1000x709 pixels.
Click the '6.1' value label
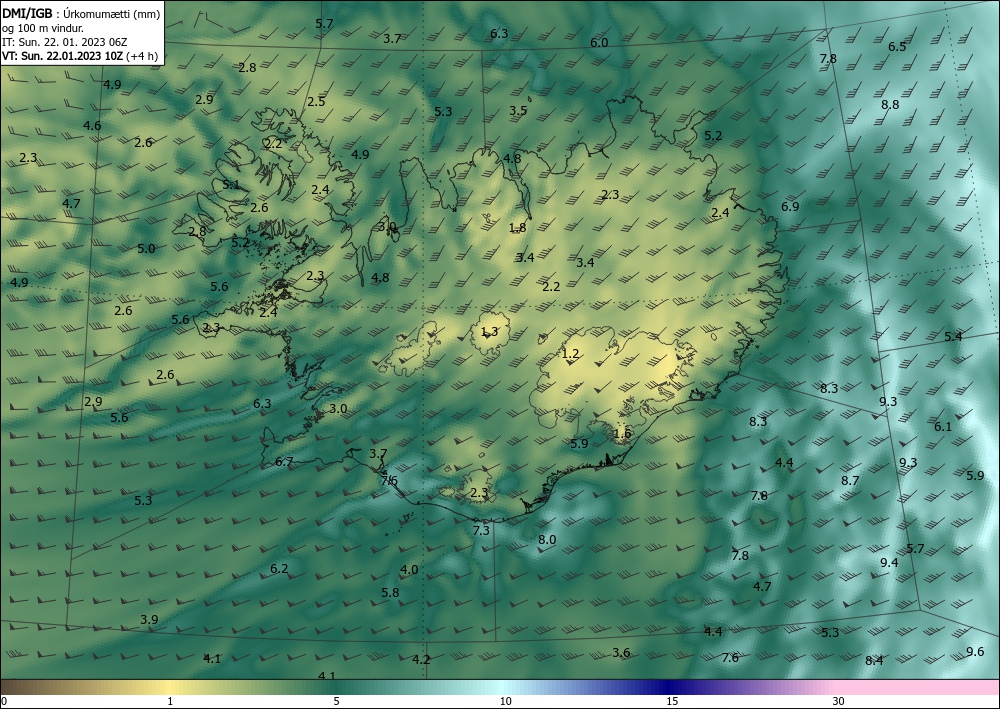(x=943, y=427)
